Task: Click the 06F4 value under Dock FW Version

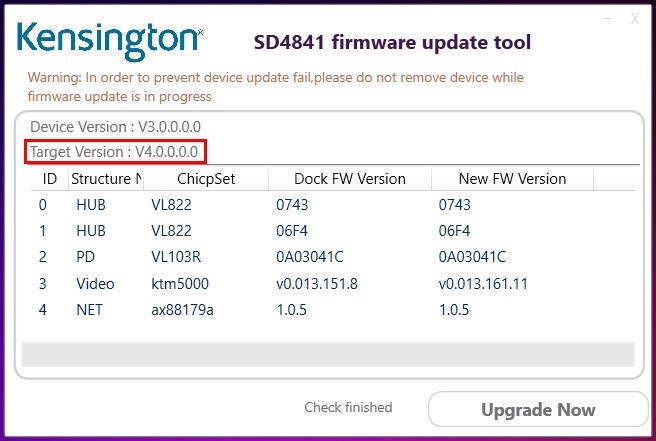Action: tap(292, 231)
